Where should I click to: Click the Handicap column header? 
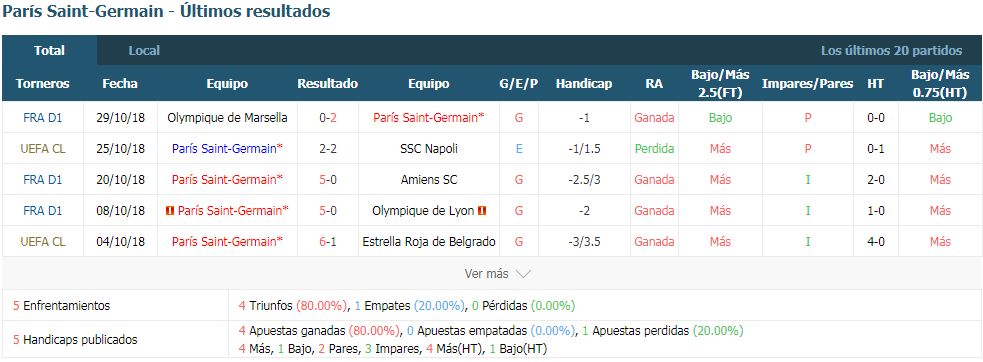coord(584,83)
